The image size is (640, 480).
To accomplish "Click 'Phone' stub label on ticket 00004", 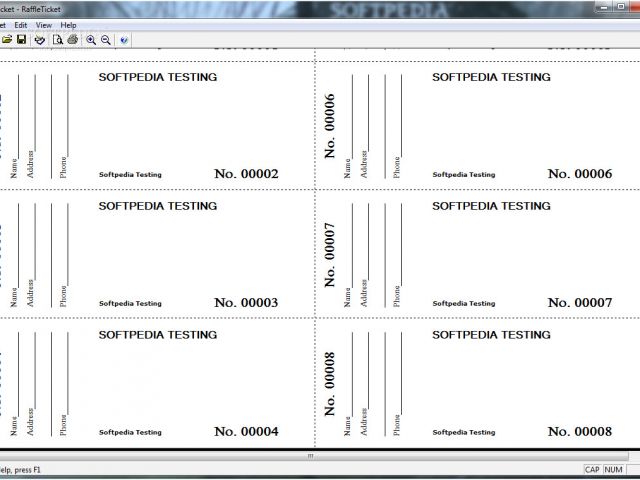I will (x=63, y=425).
